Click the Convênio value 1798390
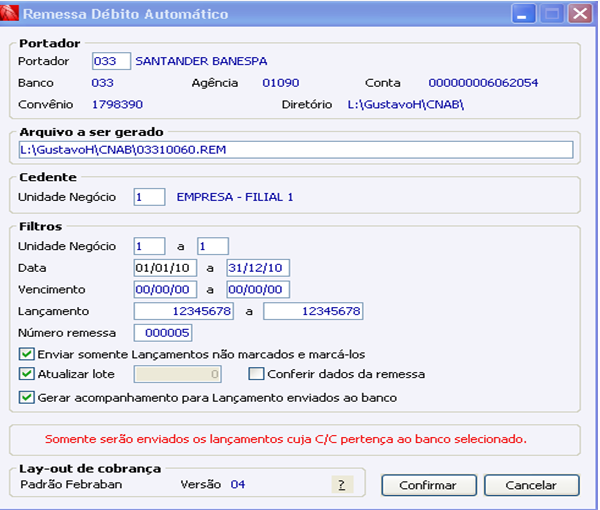Image resolution: width=600 pixels, height=510 pixels. [117, 104]
